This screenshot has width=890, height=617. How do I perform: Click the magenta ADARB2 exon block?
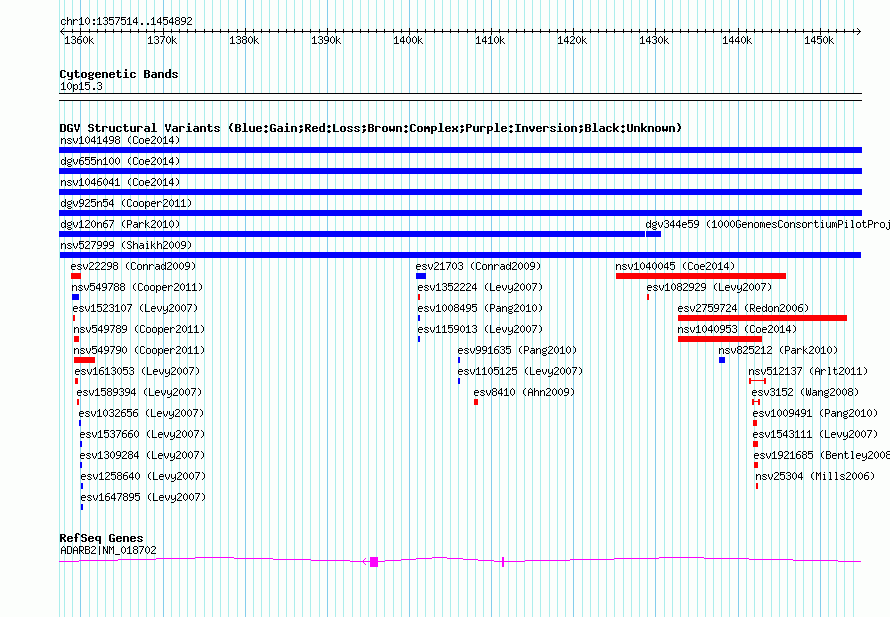pos(373,562)
